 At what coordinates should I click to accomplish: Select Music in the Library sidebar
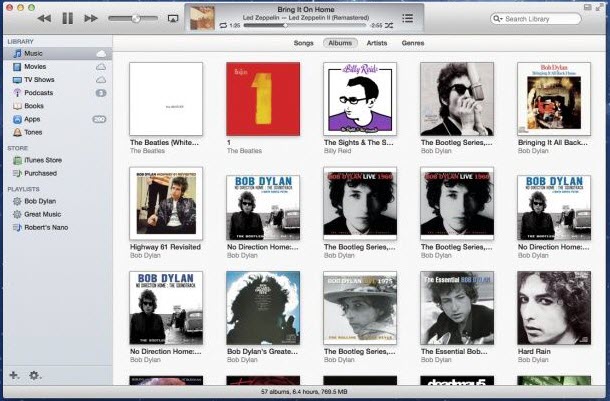[x=58, y=54]
